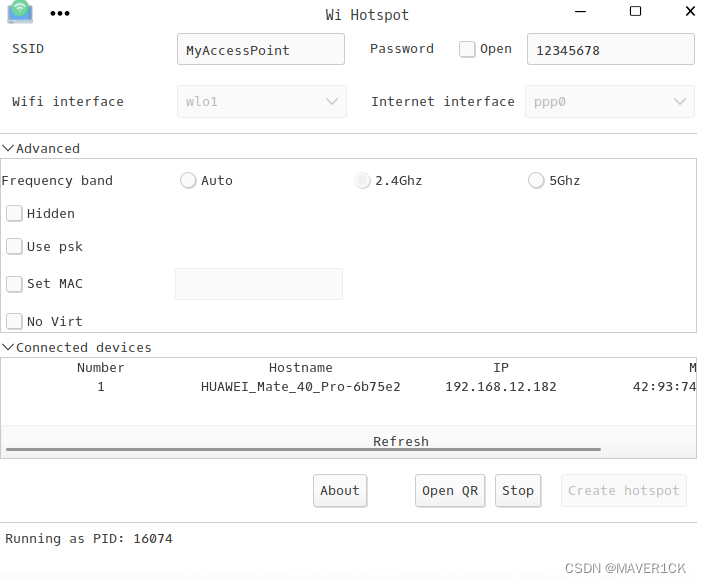Click device number 1 cell
This screenshot has height=583, width=701.
pyautogui.click(x=101, y=387)
